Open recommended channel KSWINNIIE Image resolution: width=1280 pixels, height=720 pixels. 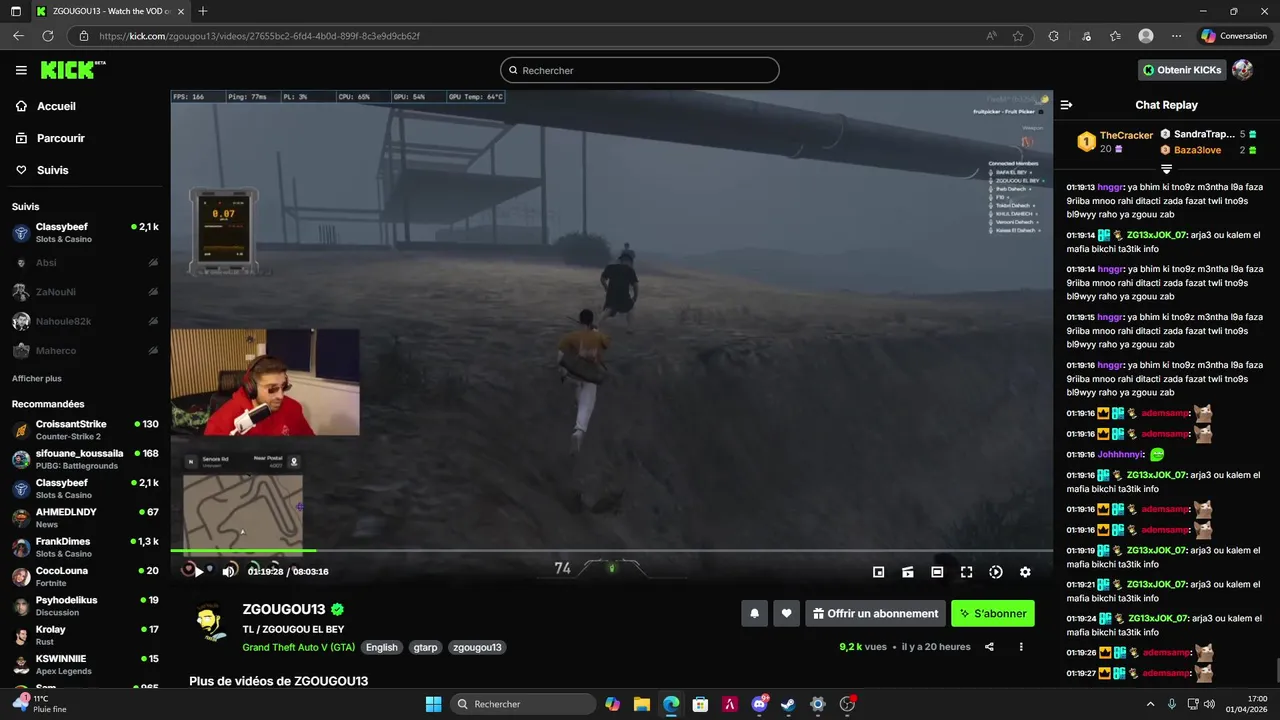point(85,664)
